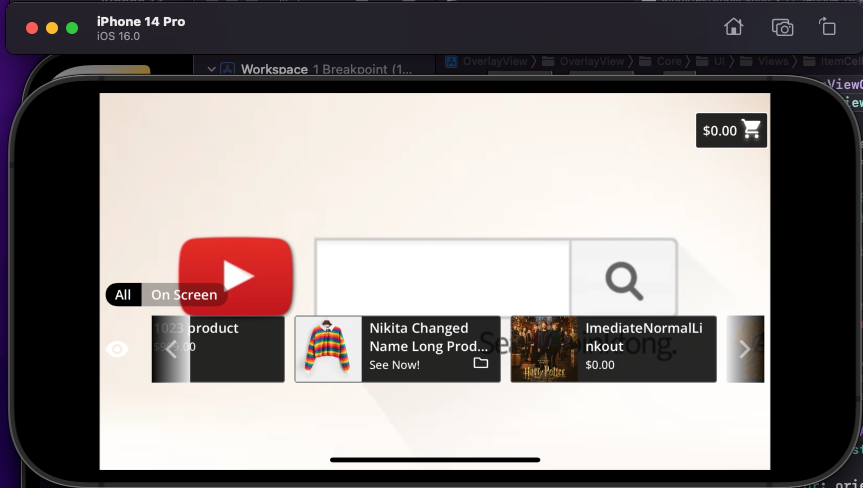Open the folder icon on Nikita product card

click(x=481, y=363)
